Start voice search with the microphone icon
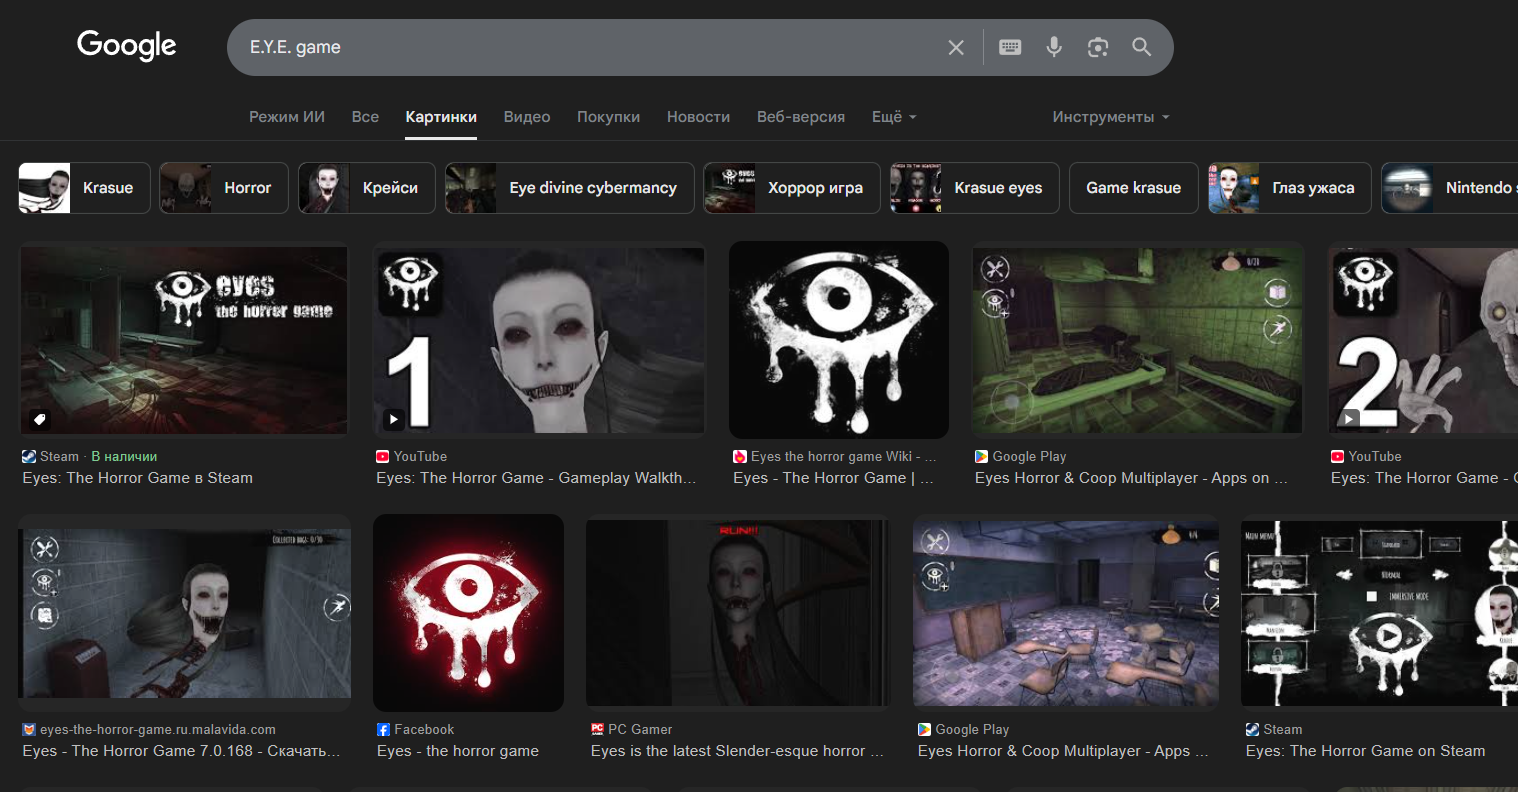The height and width of the screenshot is (792, 1518). click(x=1054, y=47)
